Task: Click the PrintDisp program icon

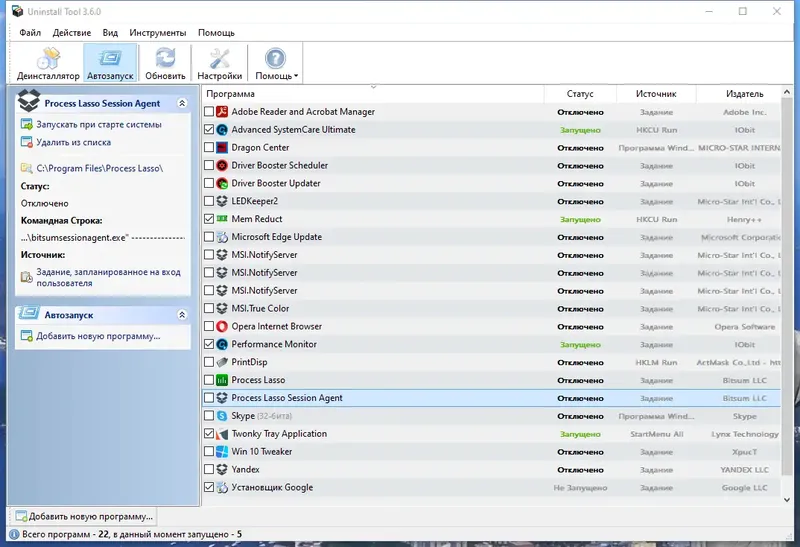Action: 222,362
